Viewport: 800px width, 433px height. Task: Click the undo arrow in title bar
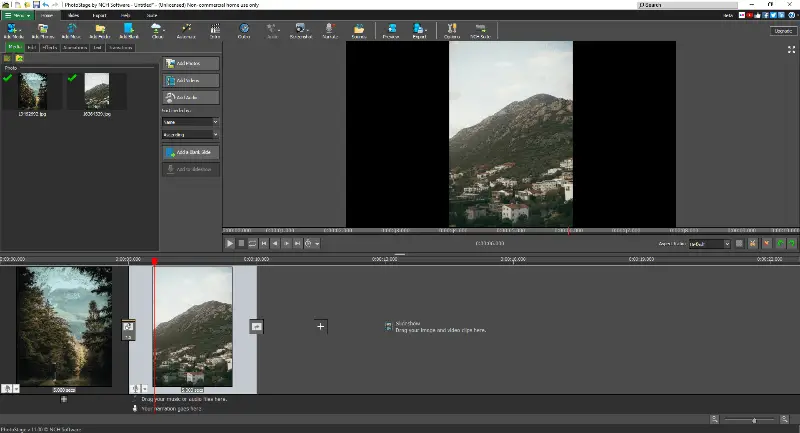[45, 5]
